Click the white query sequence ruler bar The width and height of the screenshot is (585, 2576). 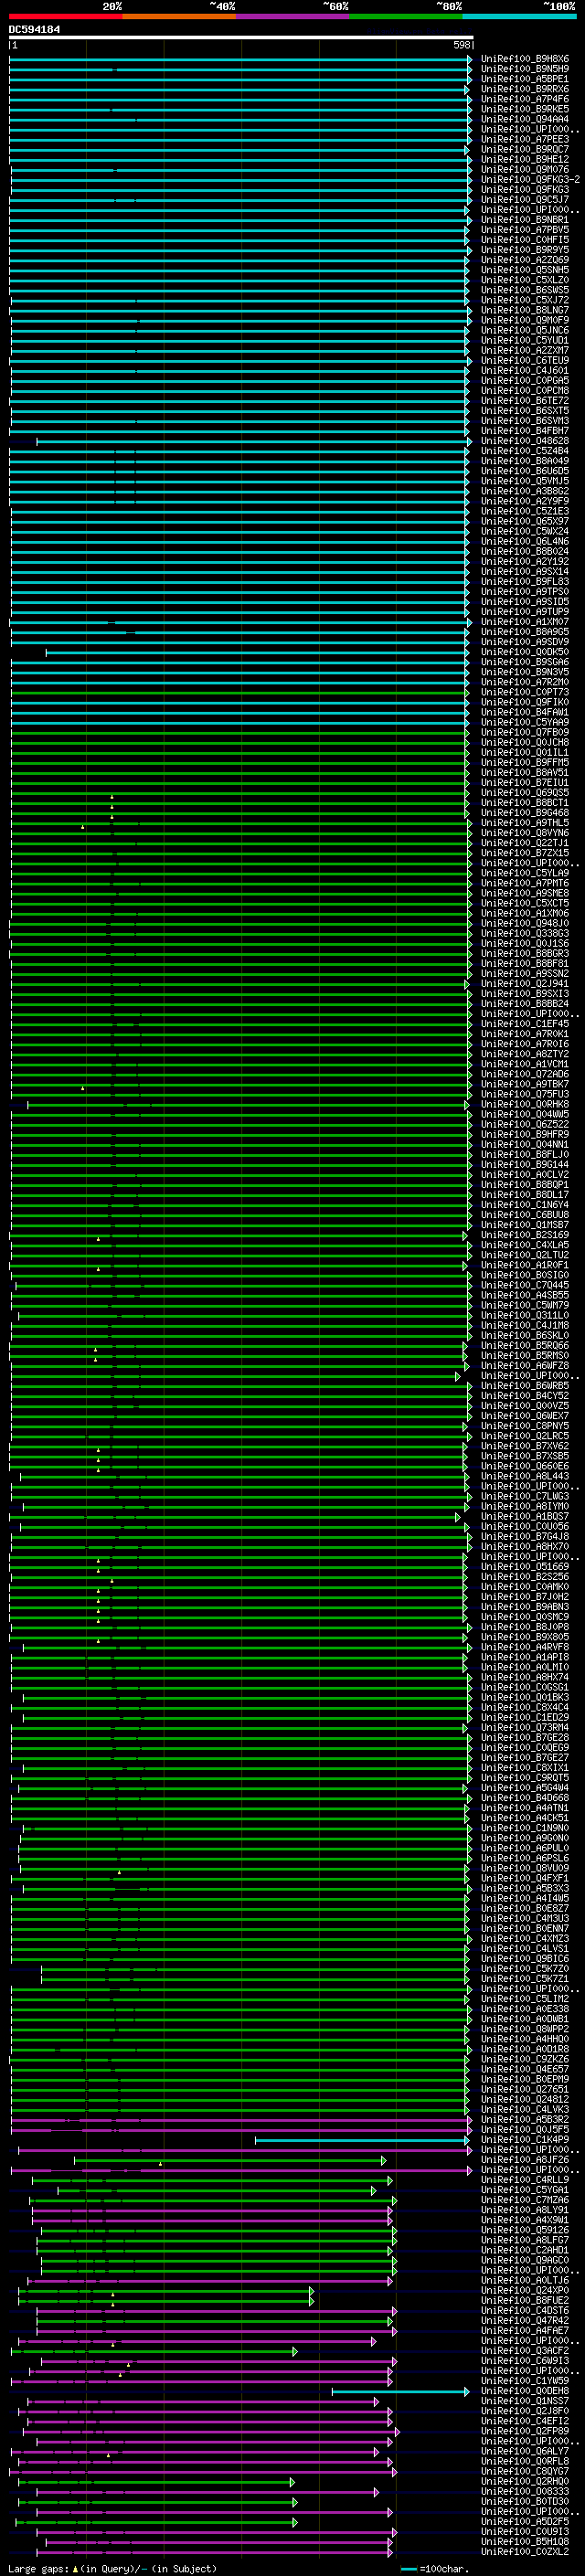pyautogui.click(x=241, y=37)
